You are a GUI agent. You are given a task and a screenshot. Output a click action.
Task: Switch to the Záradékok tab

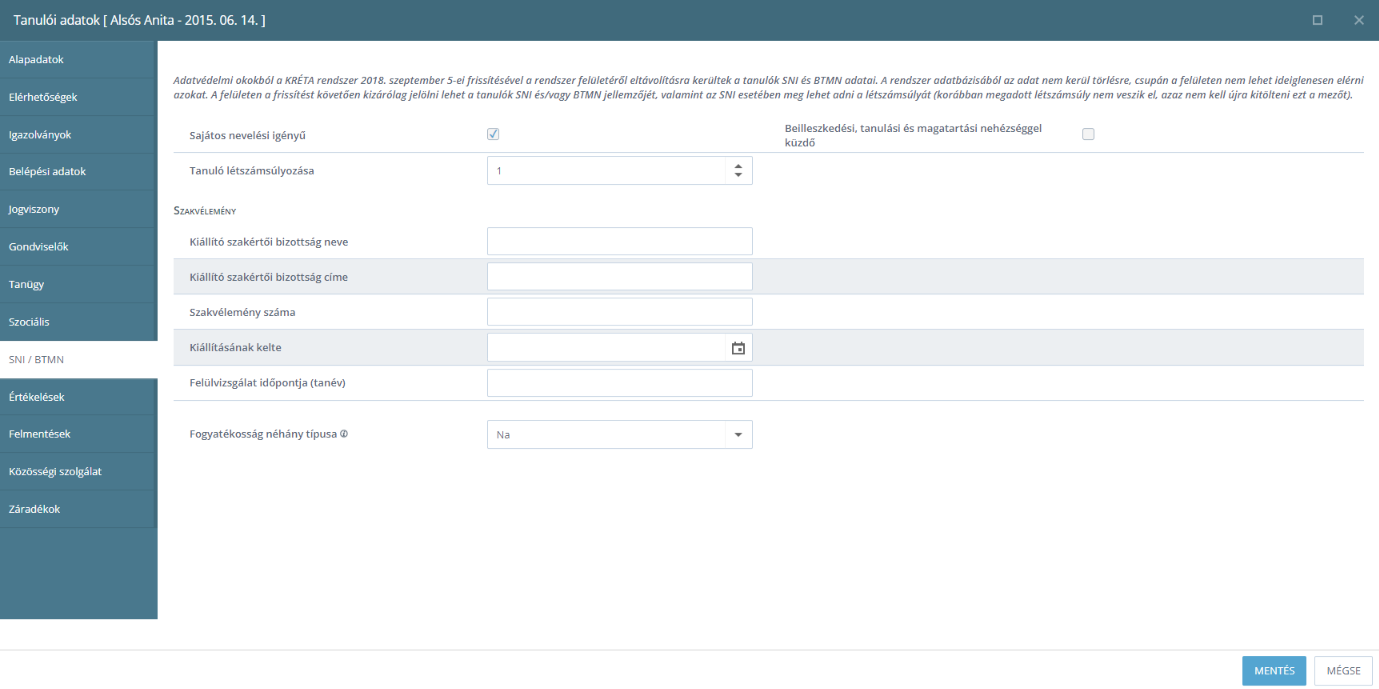click(79, 509)
